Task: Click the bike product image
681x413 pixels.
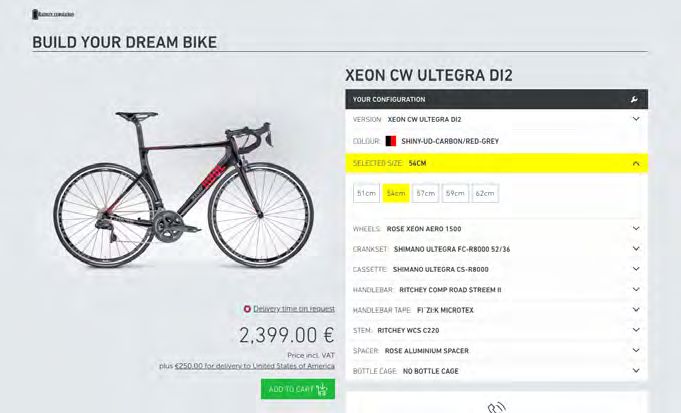Action: point(184,190)
